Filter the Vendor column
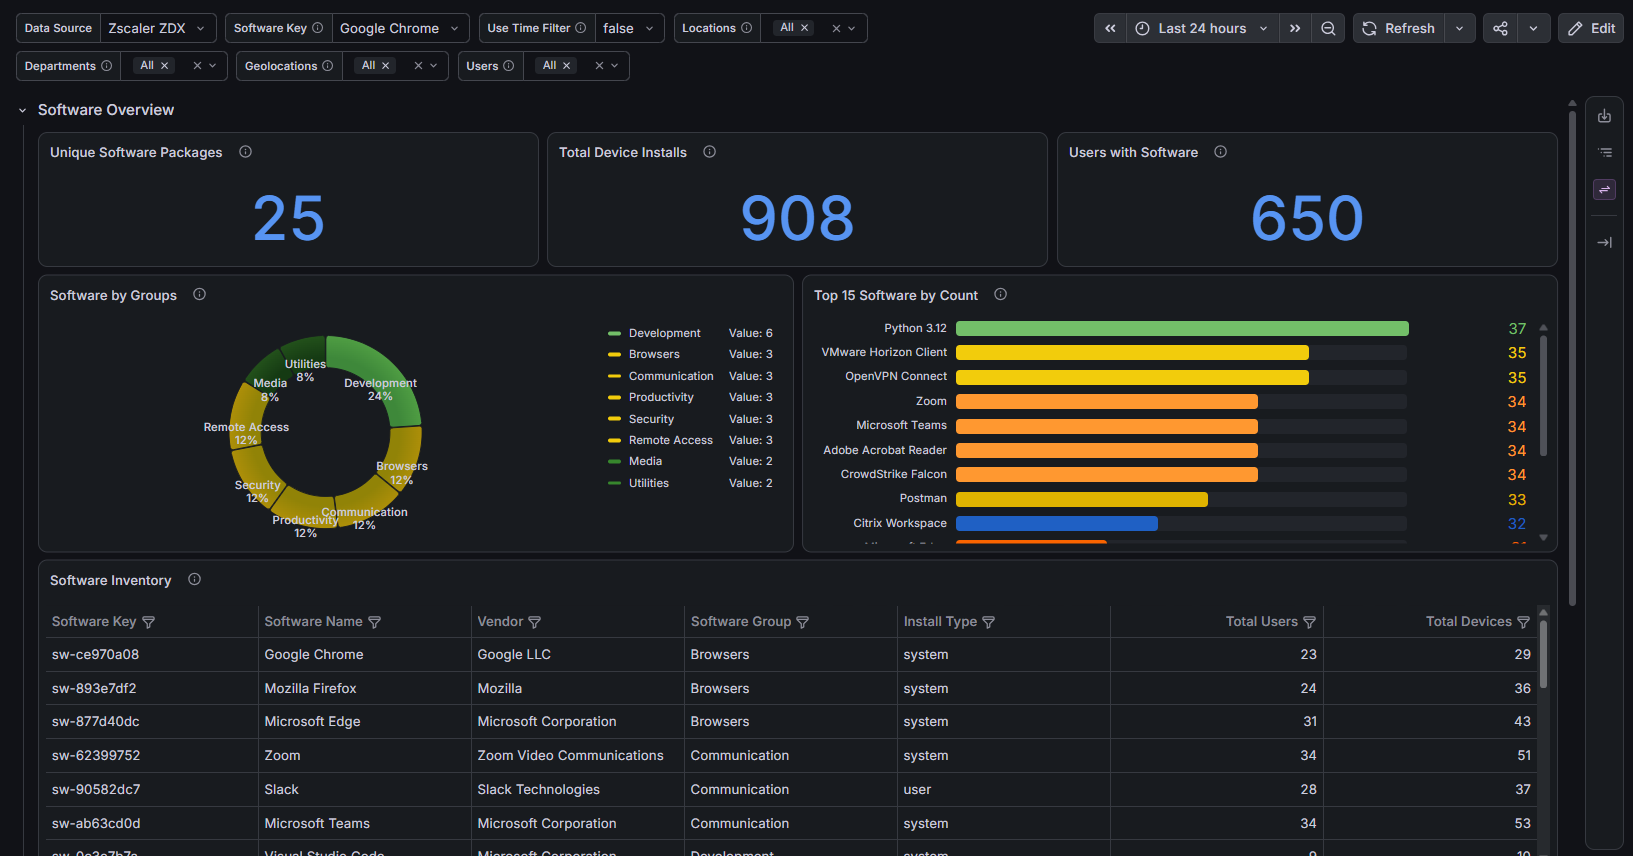The height and width of the screenshot is (856, 1633). [x=534, y=622]
